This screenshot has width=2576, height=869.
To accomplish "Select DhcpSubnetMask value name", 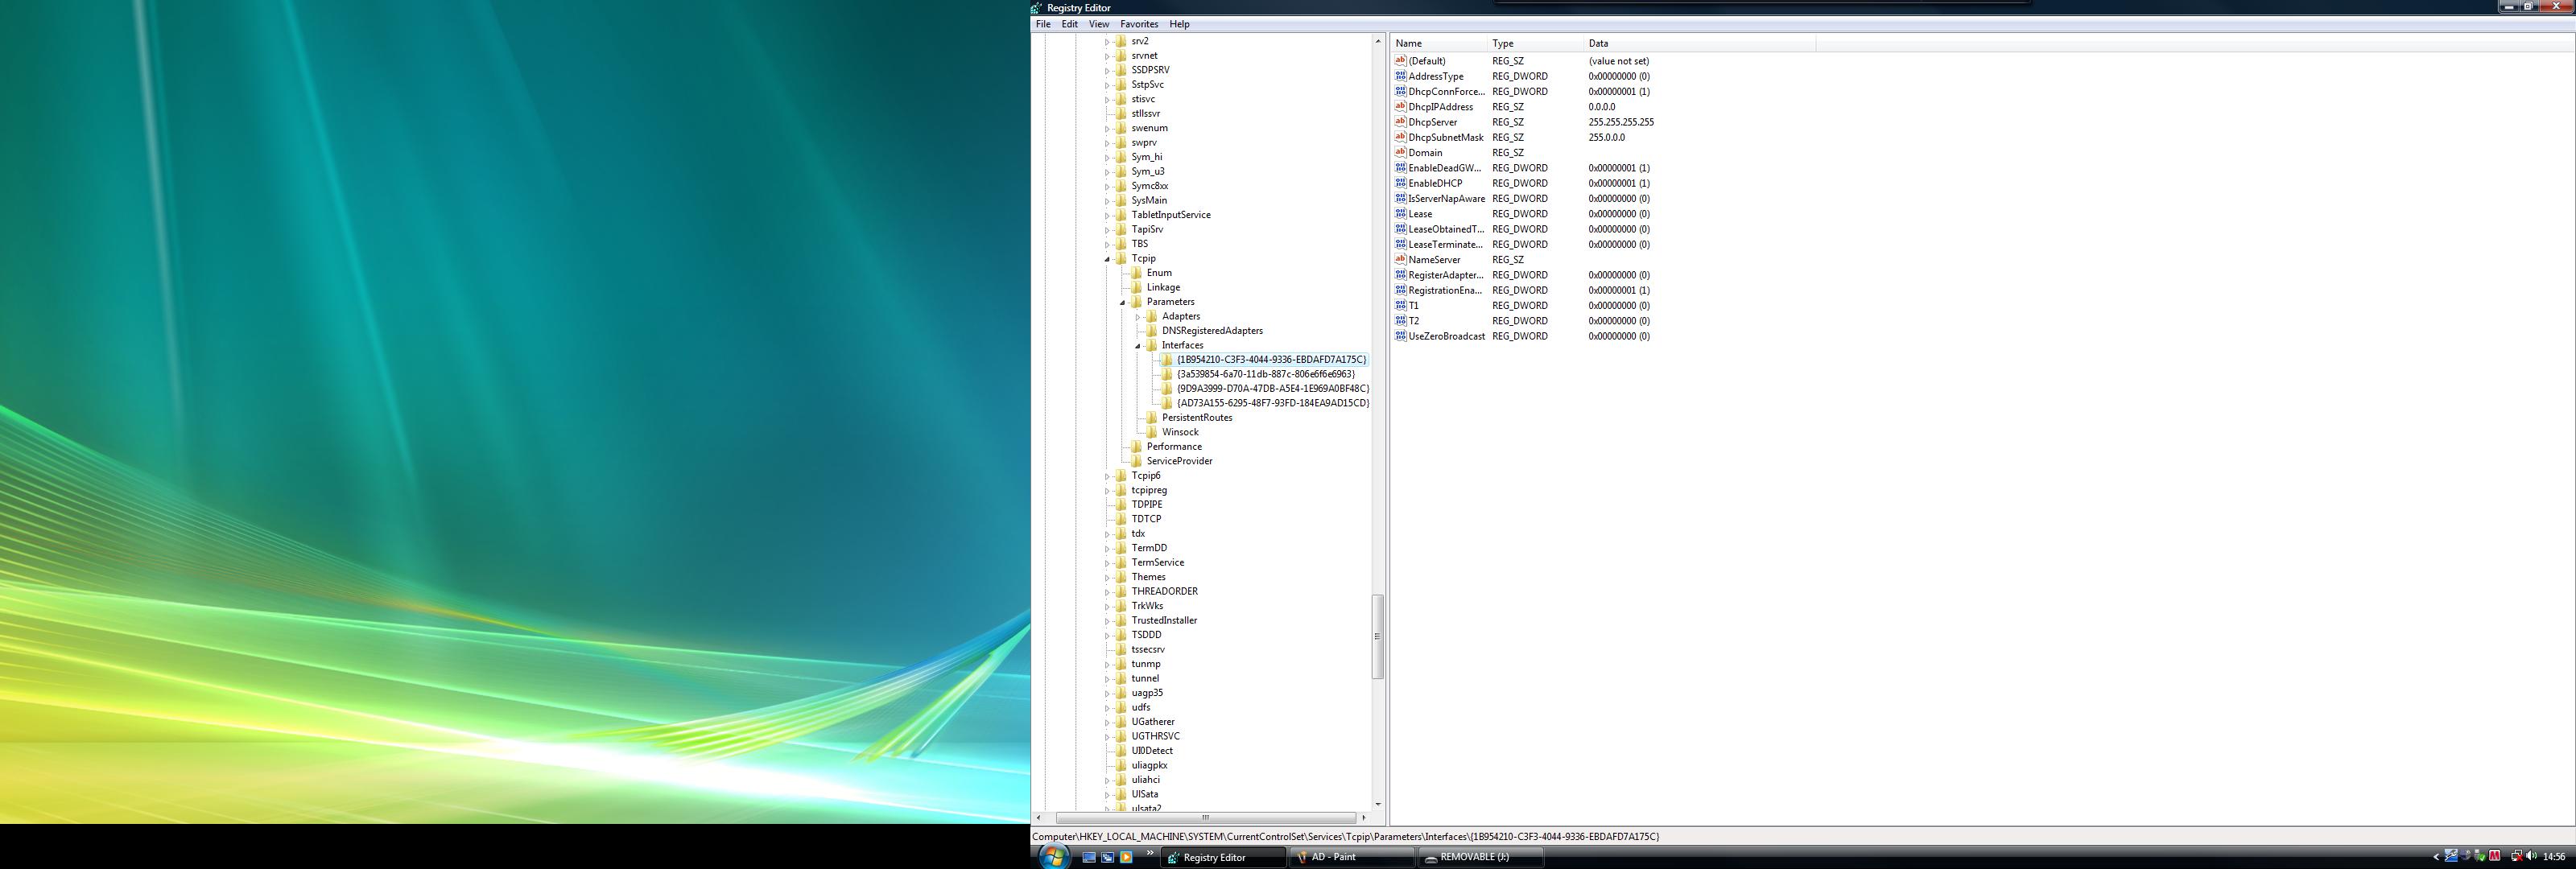I will click(x=1445, y=137).
